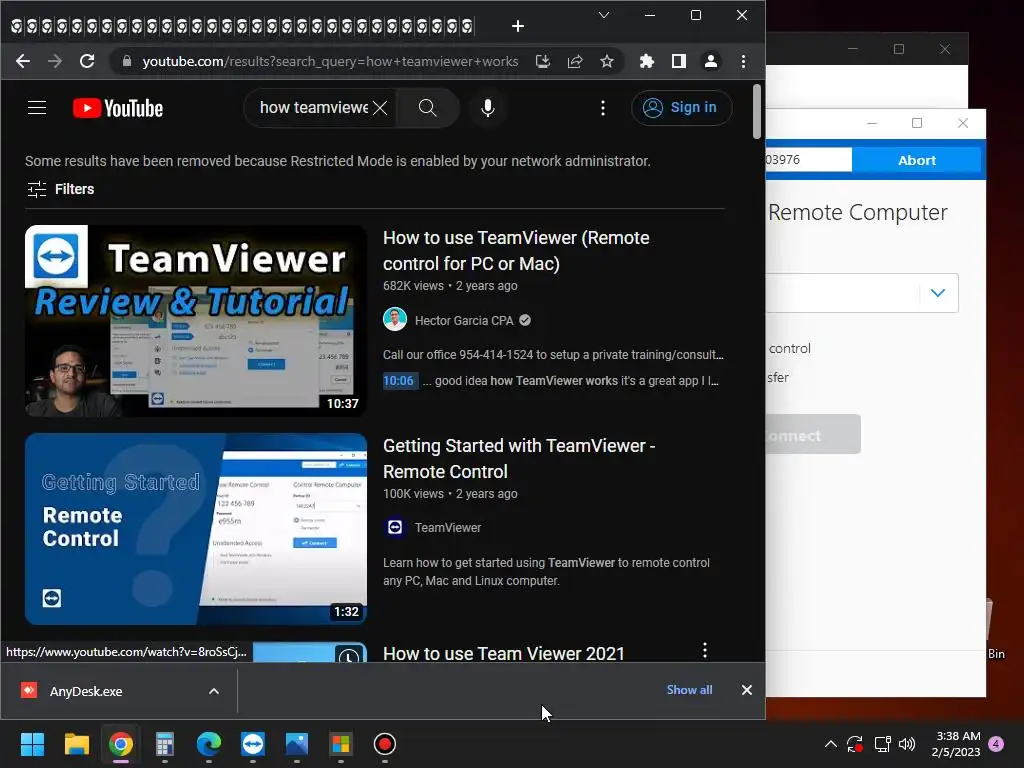Open Chrome profile avatar
The width and height of the screenshot is (1024, 768).
711,61
